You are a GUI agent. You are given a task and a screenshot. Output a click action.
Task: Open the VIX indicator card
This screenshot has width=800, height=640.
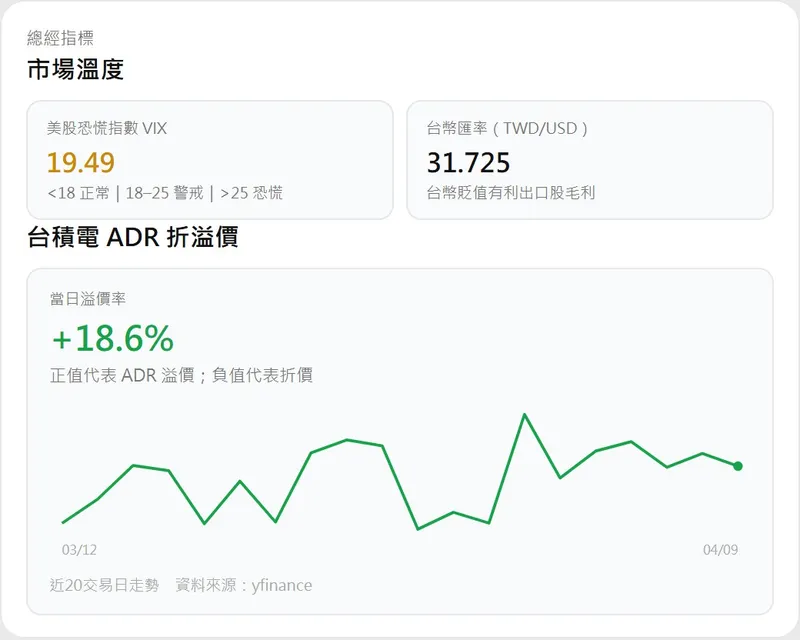tap(210, 160)
